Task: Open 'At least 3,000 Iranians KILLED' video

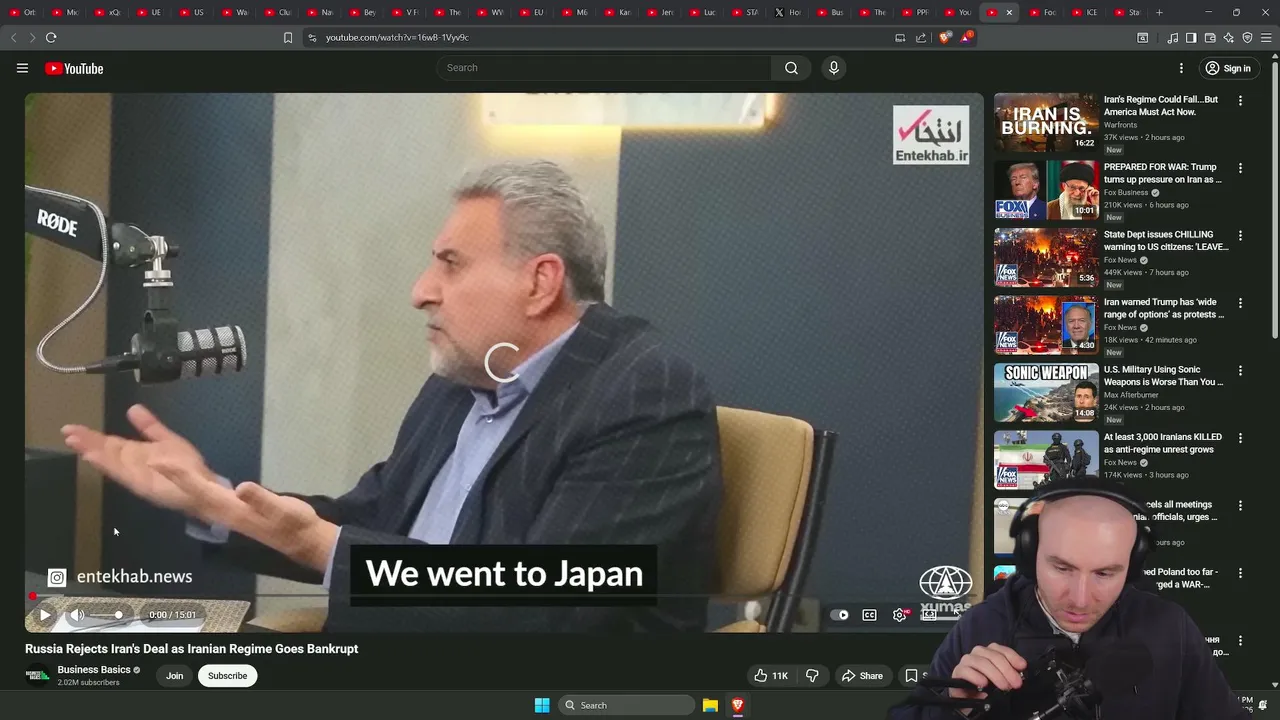Action: click(1163, 443)
